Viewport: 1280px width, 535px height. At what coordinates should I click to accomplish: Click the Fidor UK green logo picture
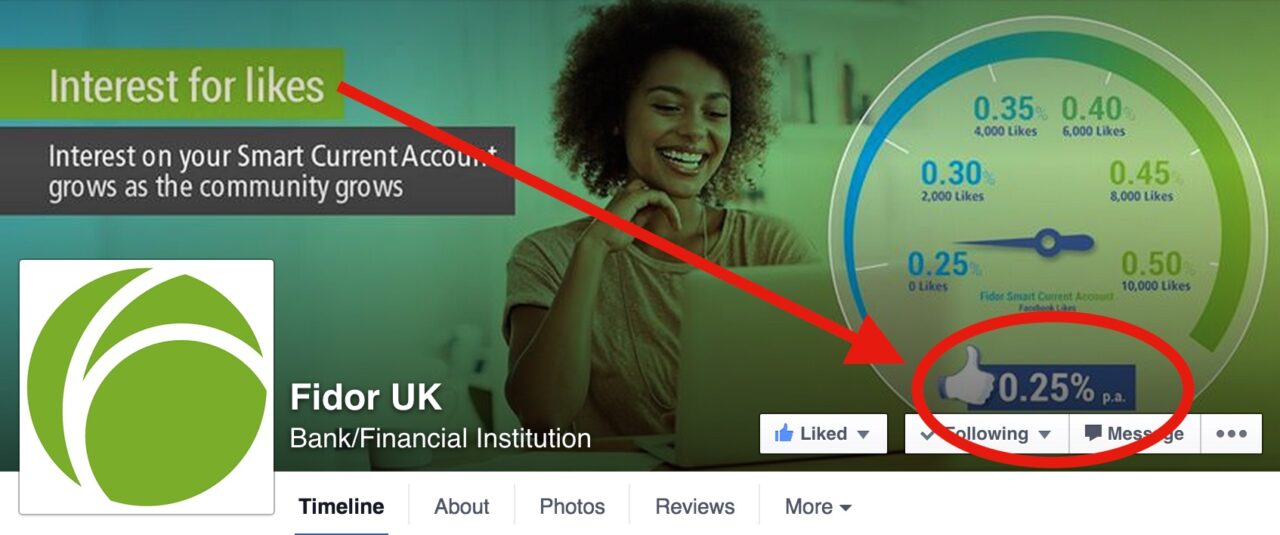tap(147, 387)
